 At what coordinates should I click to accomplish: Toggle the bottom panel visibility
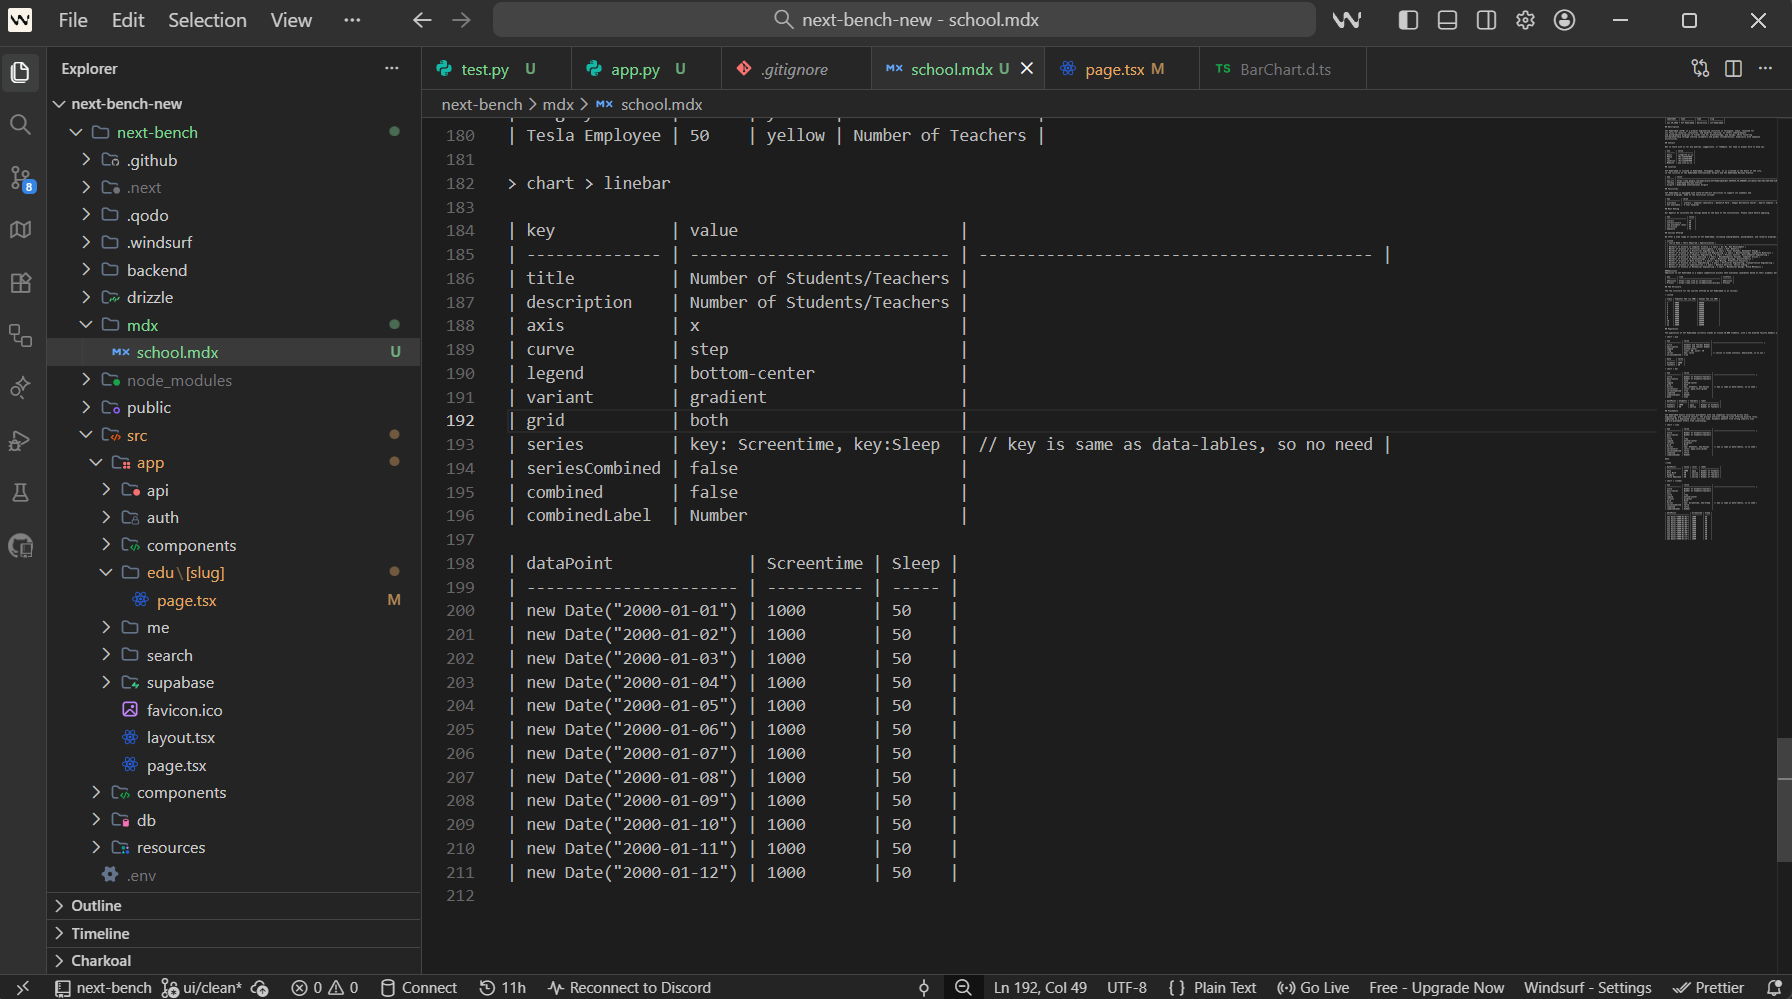[x=1447, y=20]
